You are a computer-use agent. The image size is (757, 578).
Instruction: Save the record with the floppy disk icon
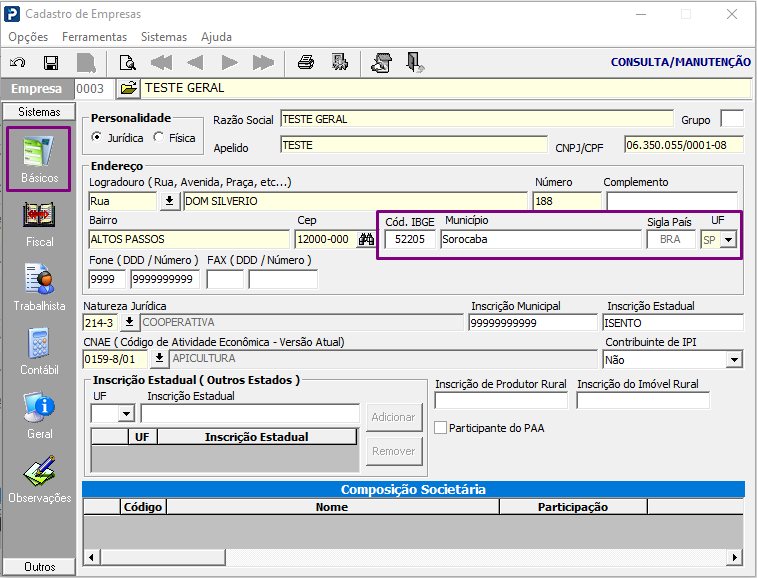click(51, 63)
